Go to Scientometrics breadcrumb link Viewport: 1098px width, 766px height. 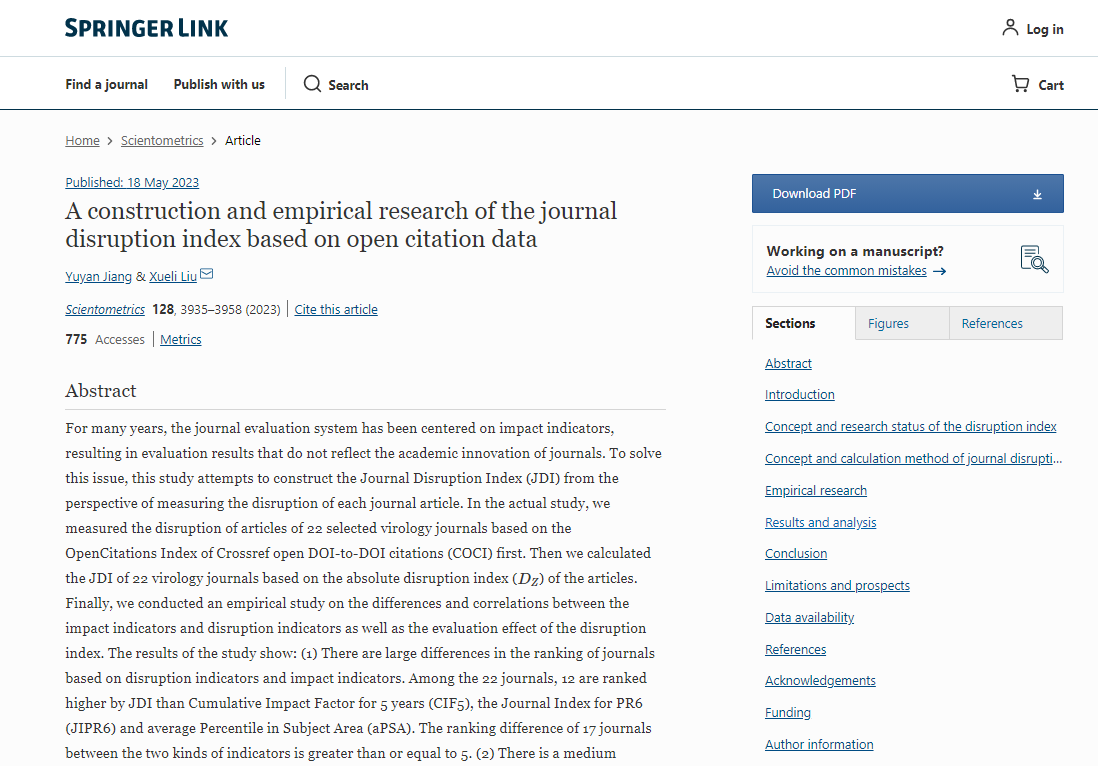click(x=162, y=140)
